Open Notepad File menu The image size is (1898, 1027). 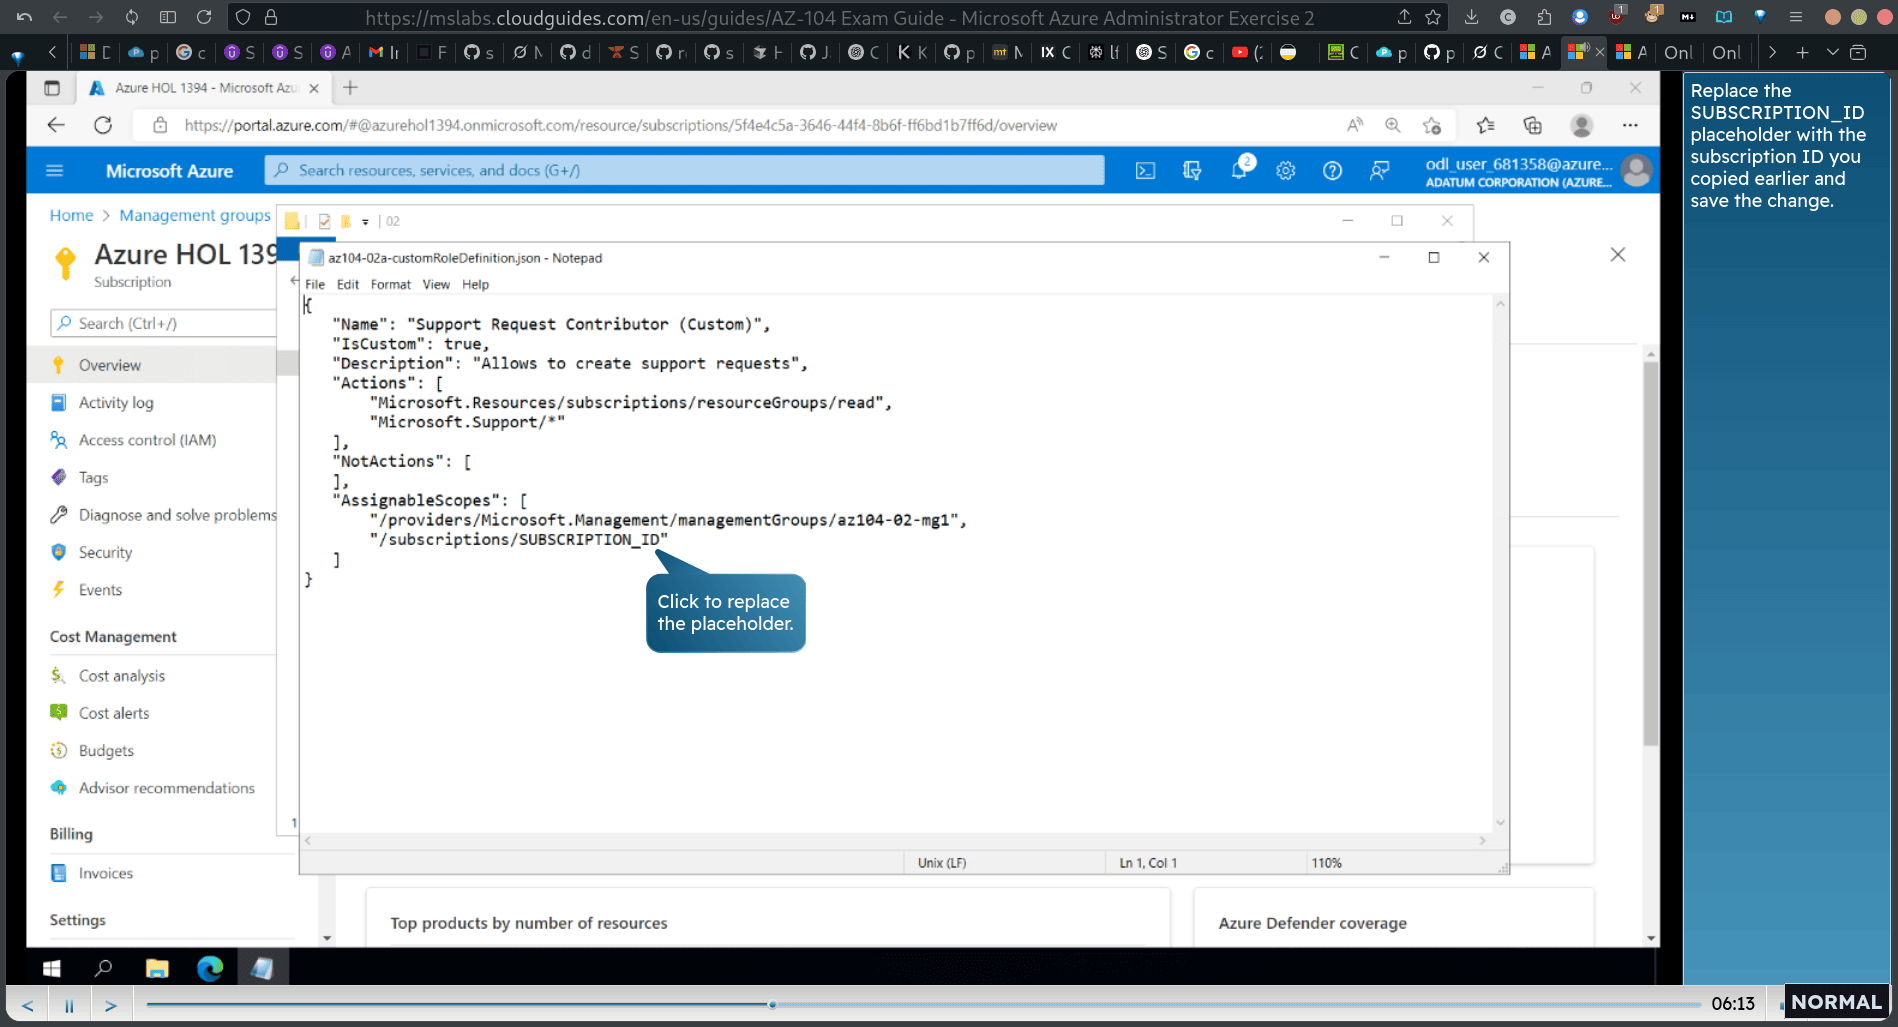(x=315, y=285)
